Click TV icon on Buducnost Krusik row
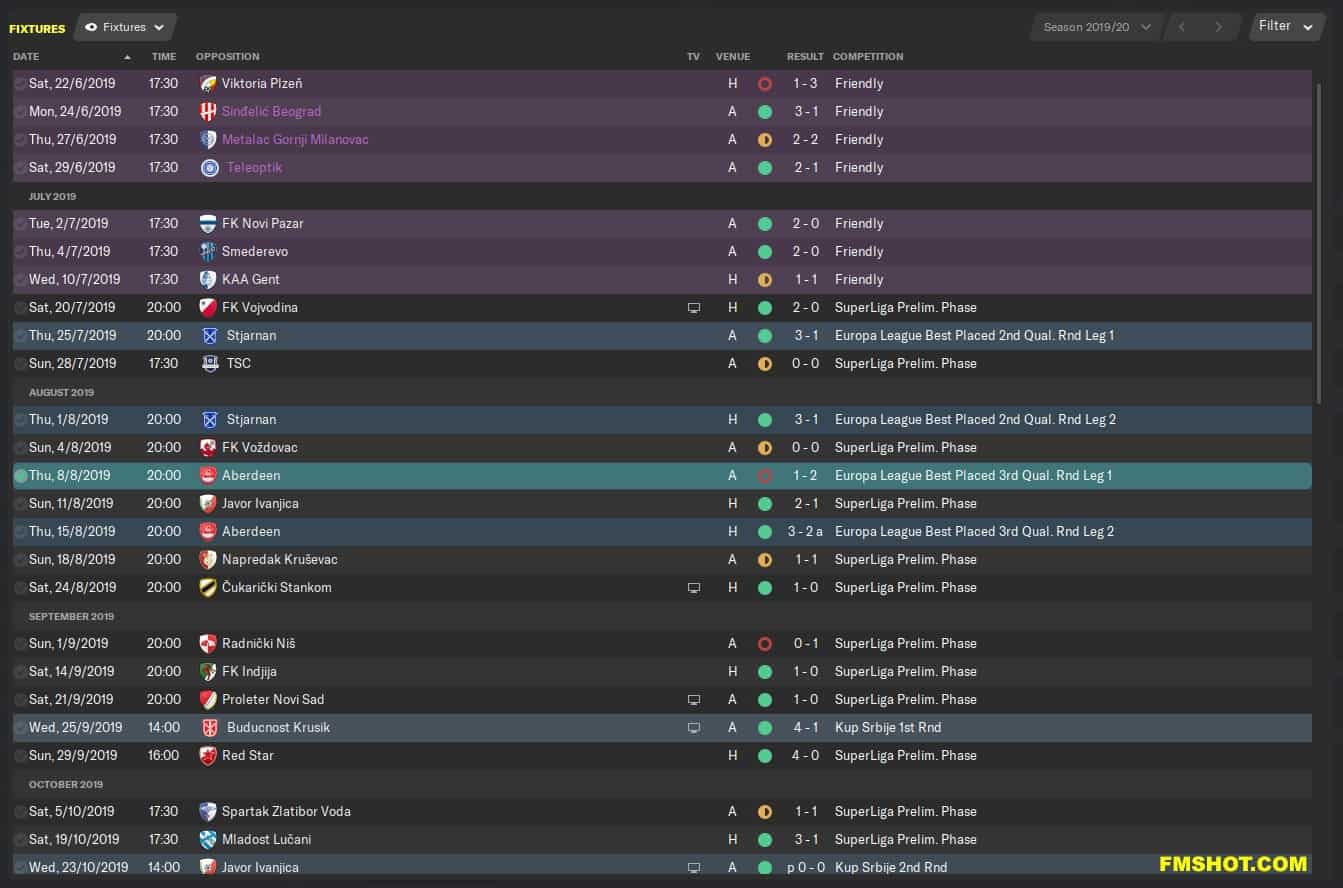 click(x=694, y=728)
